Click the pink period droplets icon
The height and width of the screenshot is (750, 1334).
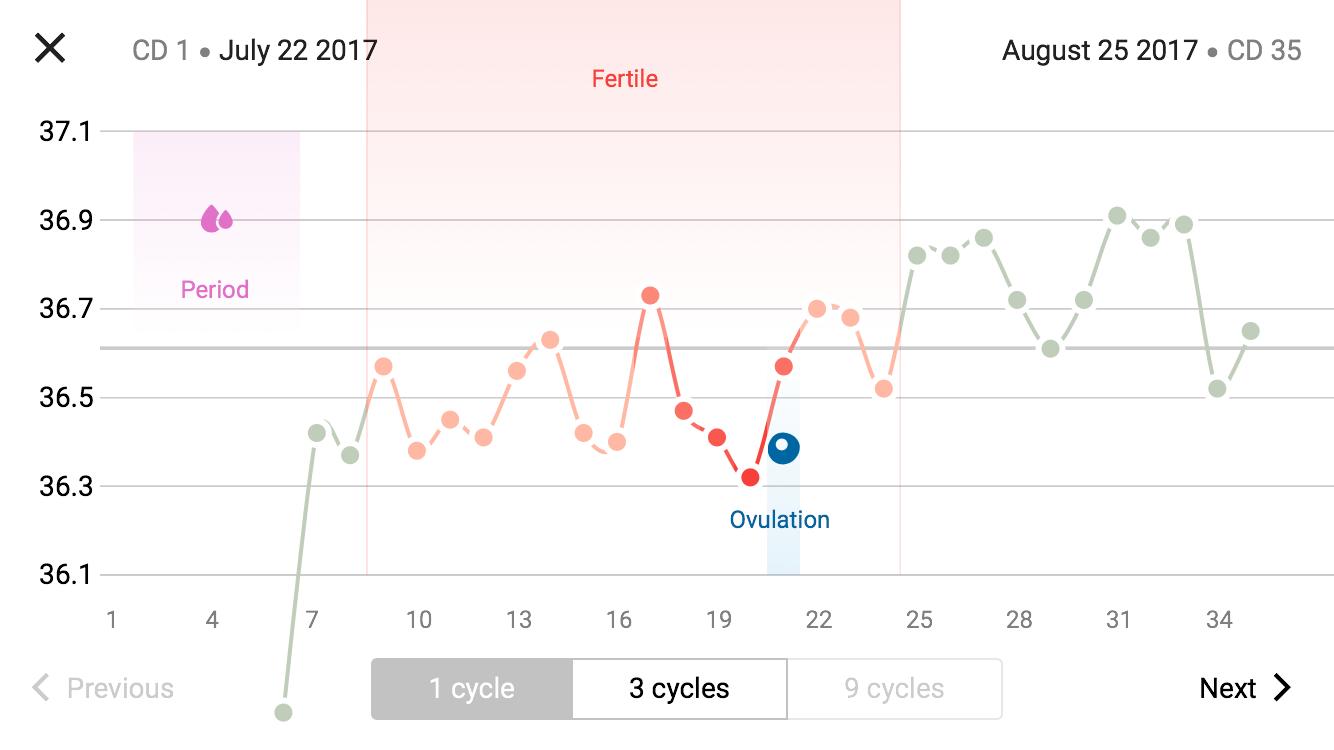[x=216, y=219]
